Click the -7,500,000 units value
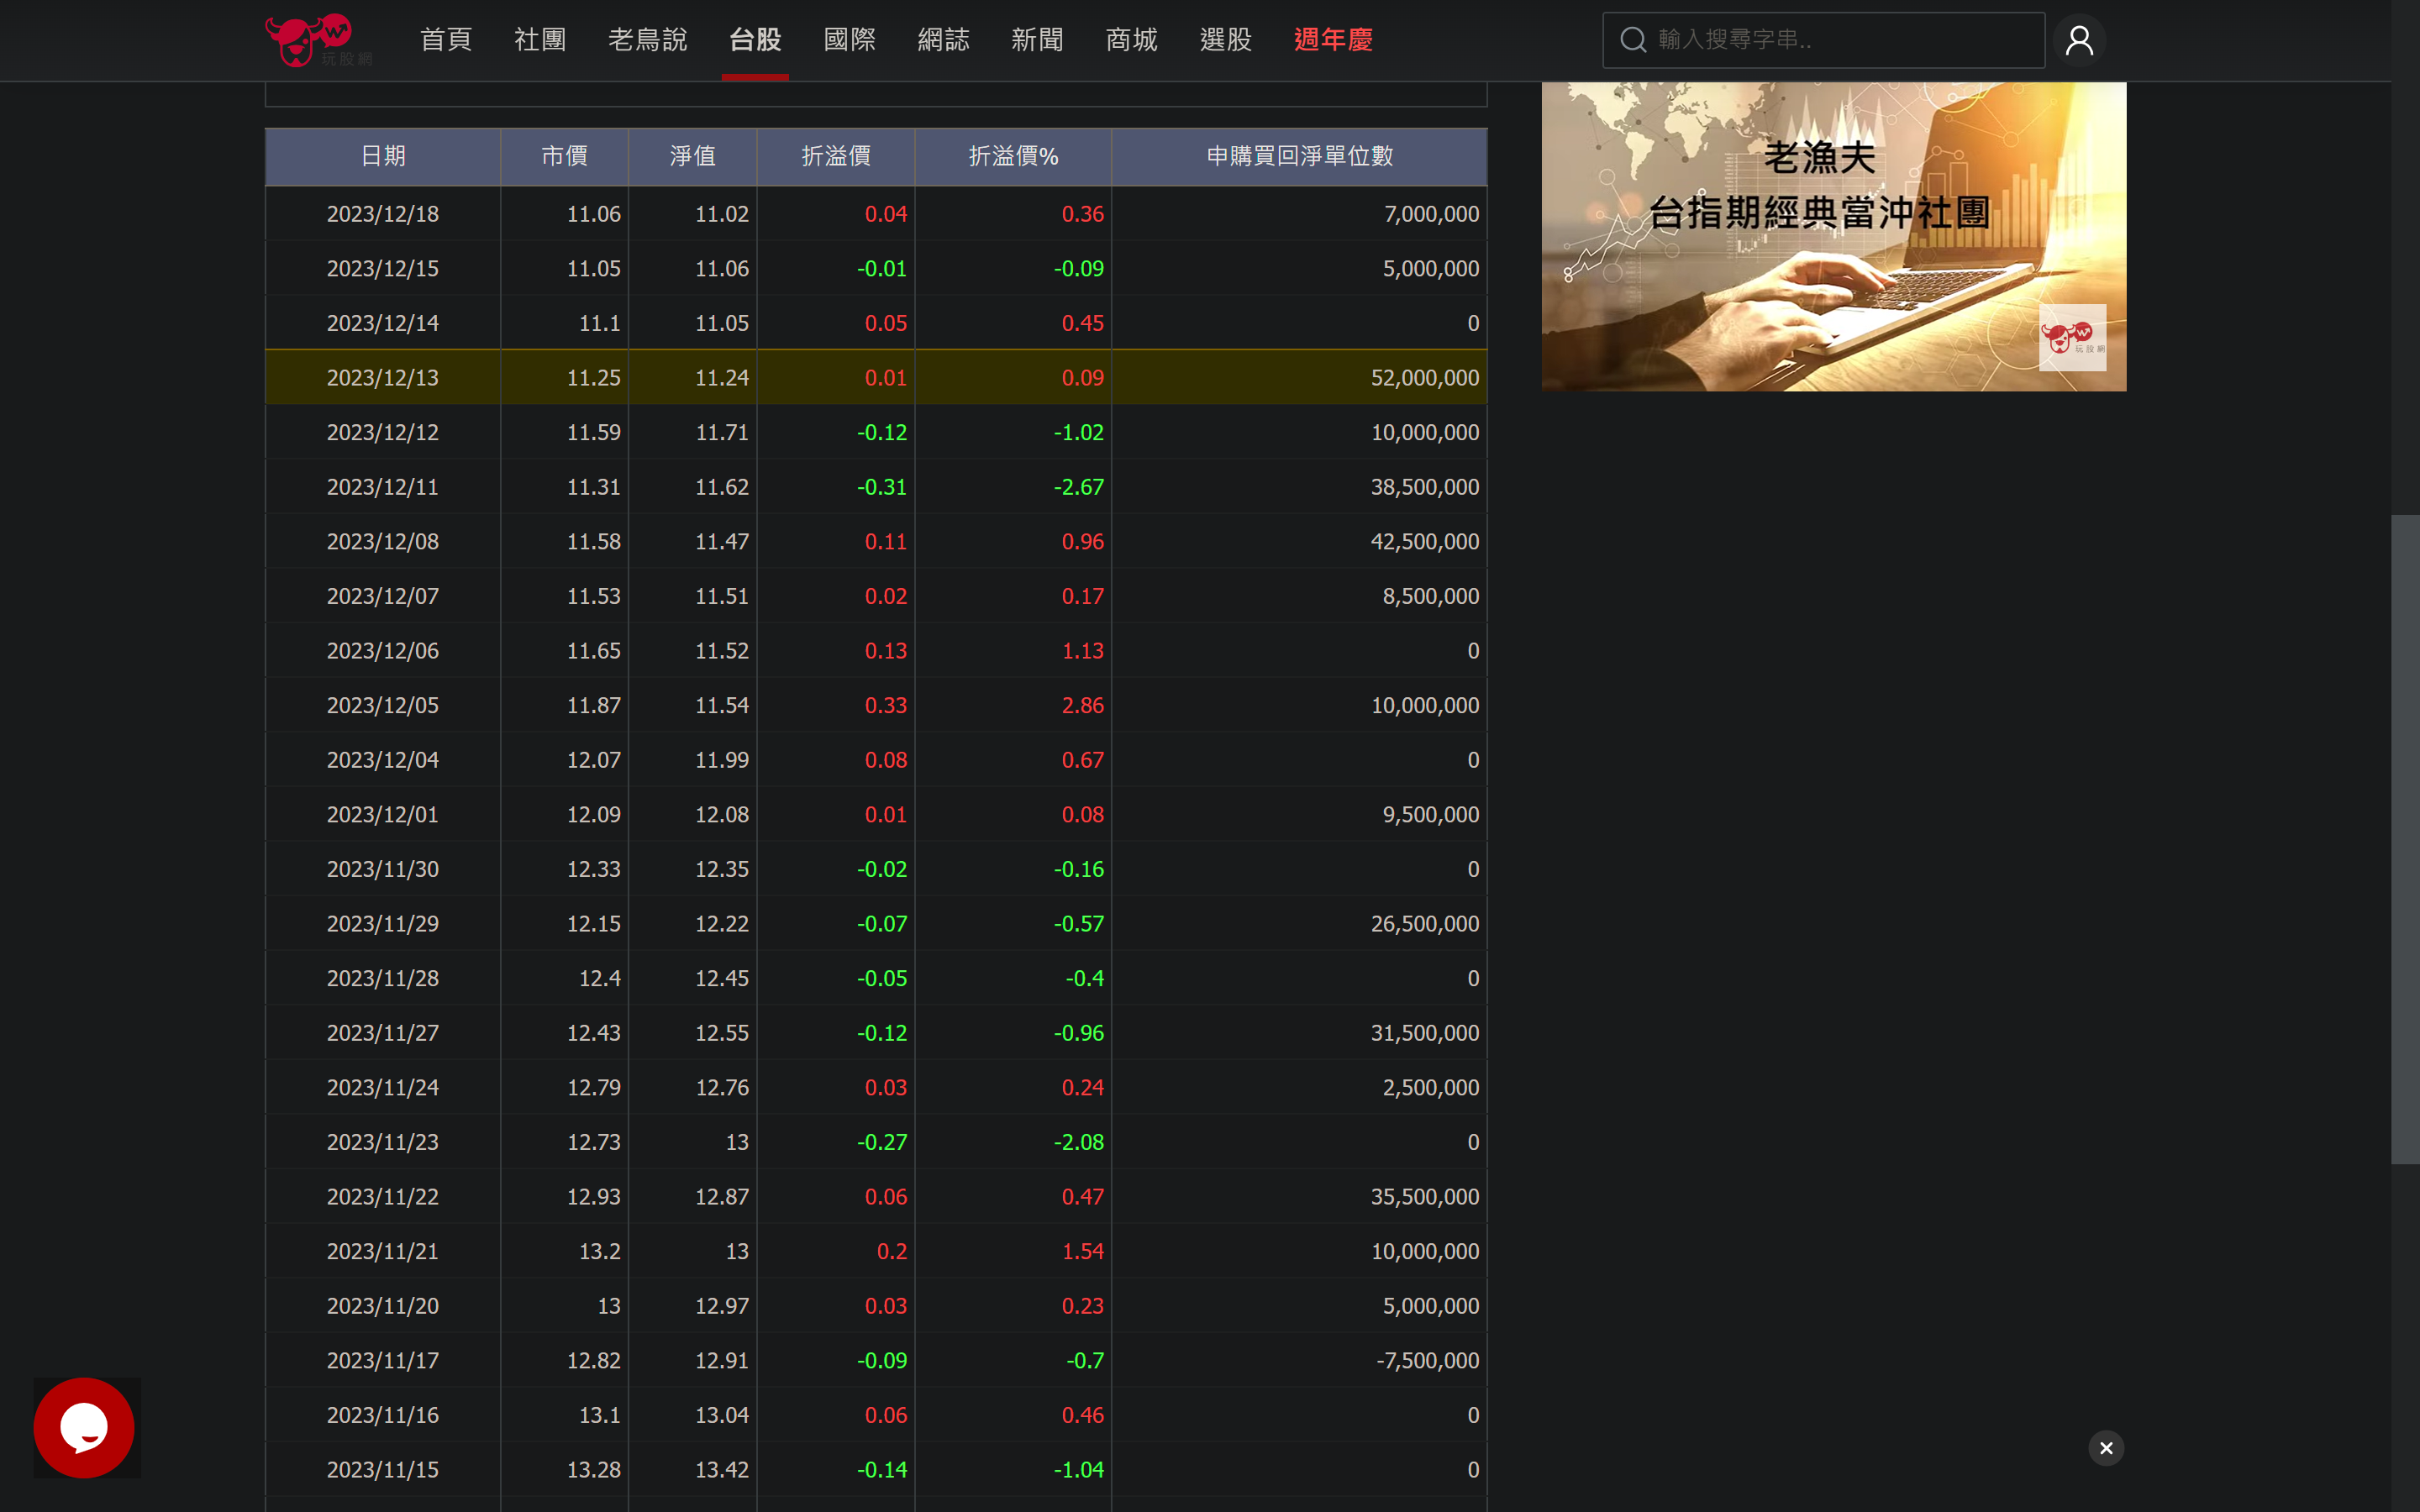Image resolution: width=2420 pixels, height=1512 pixels. point(1427,1360)
